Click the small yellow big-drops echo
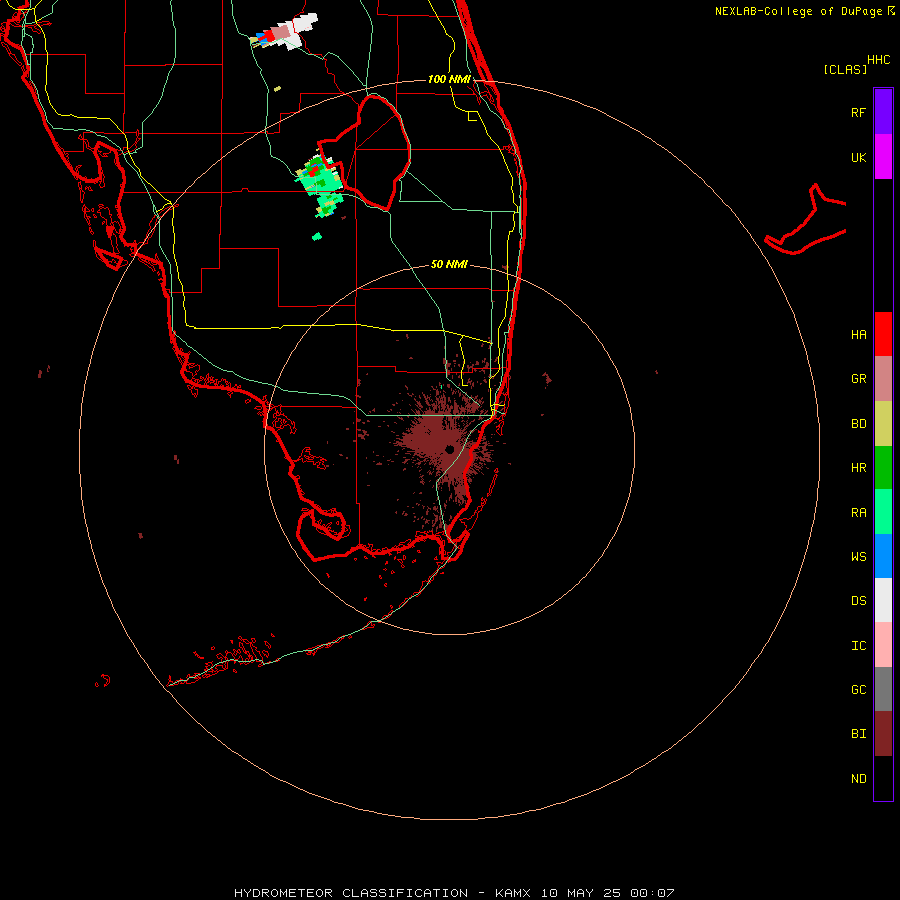 tap(278, 88)
